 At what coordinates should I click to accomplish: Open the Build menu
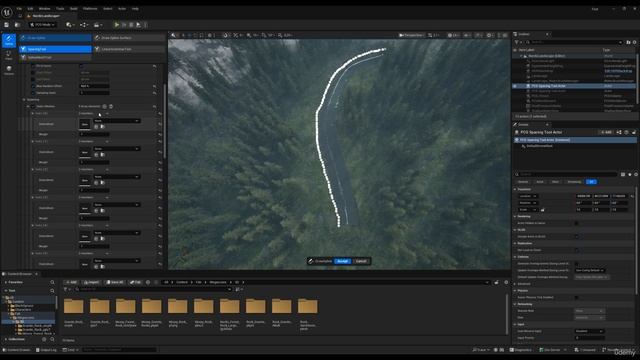pyautogui.click(x=73, y=9)
